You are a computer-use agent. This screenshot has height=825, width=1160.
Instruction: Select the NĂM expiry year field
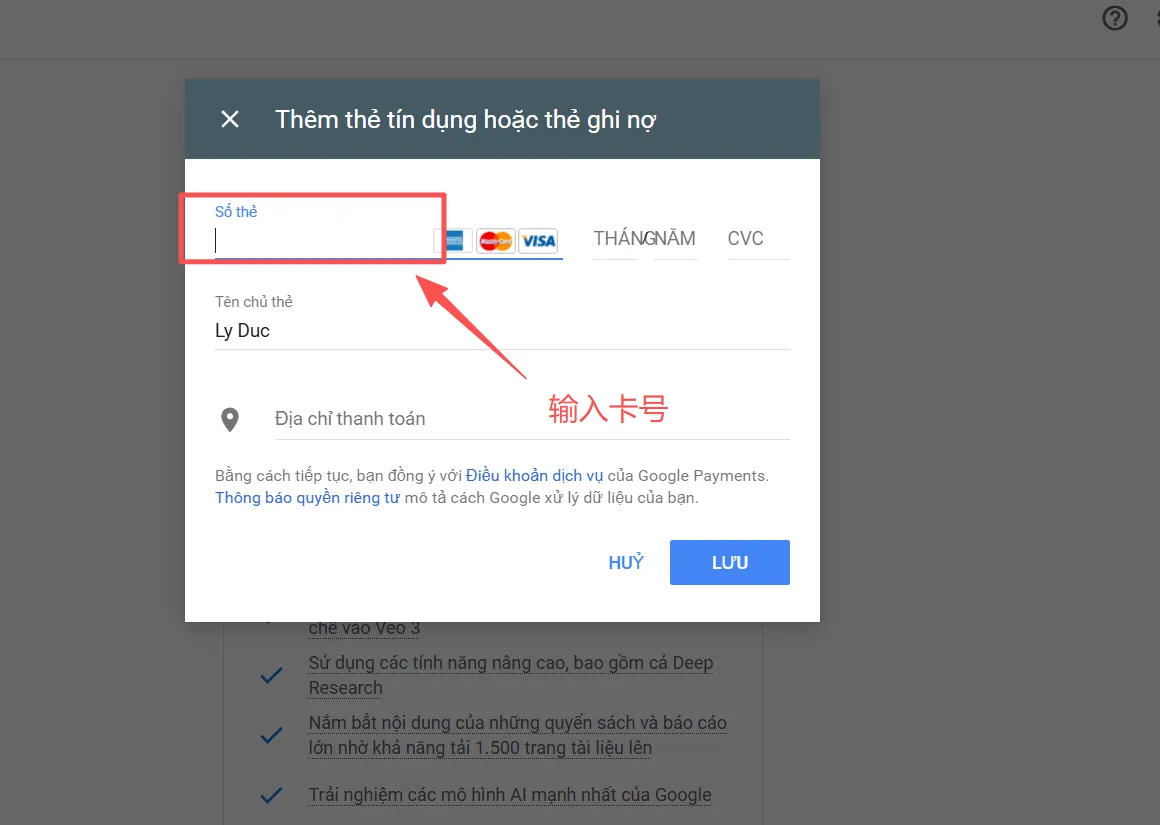[675, 239]
